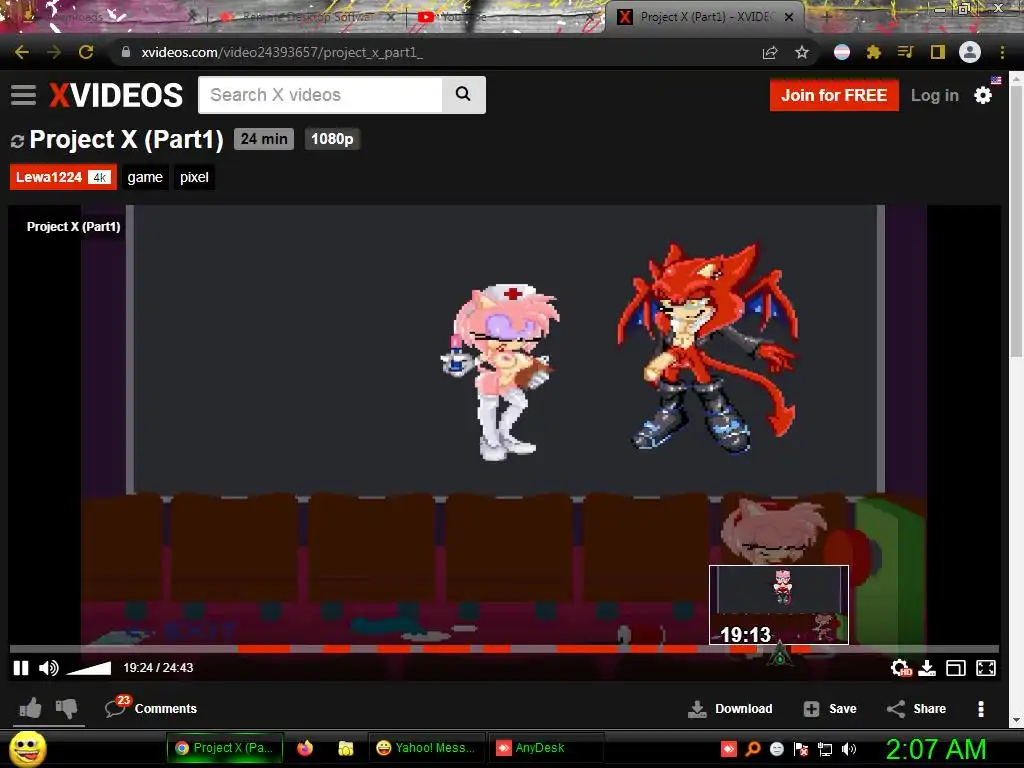The height and width of the screenshot is (768, 1024).
Task: Click Join for FREE button
Action: click(834, 95)
